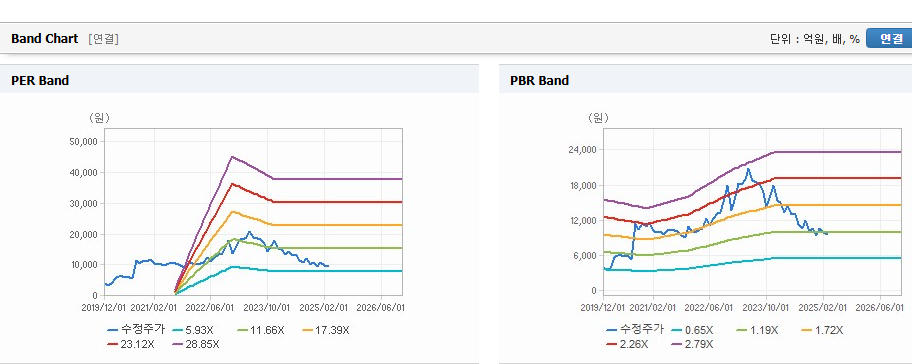Image resolution: width=912 pixels, height=364 pixels.
Task: Click 18,000 y-axis label in PBR chart
Action: pos(583,185)
